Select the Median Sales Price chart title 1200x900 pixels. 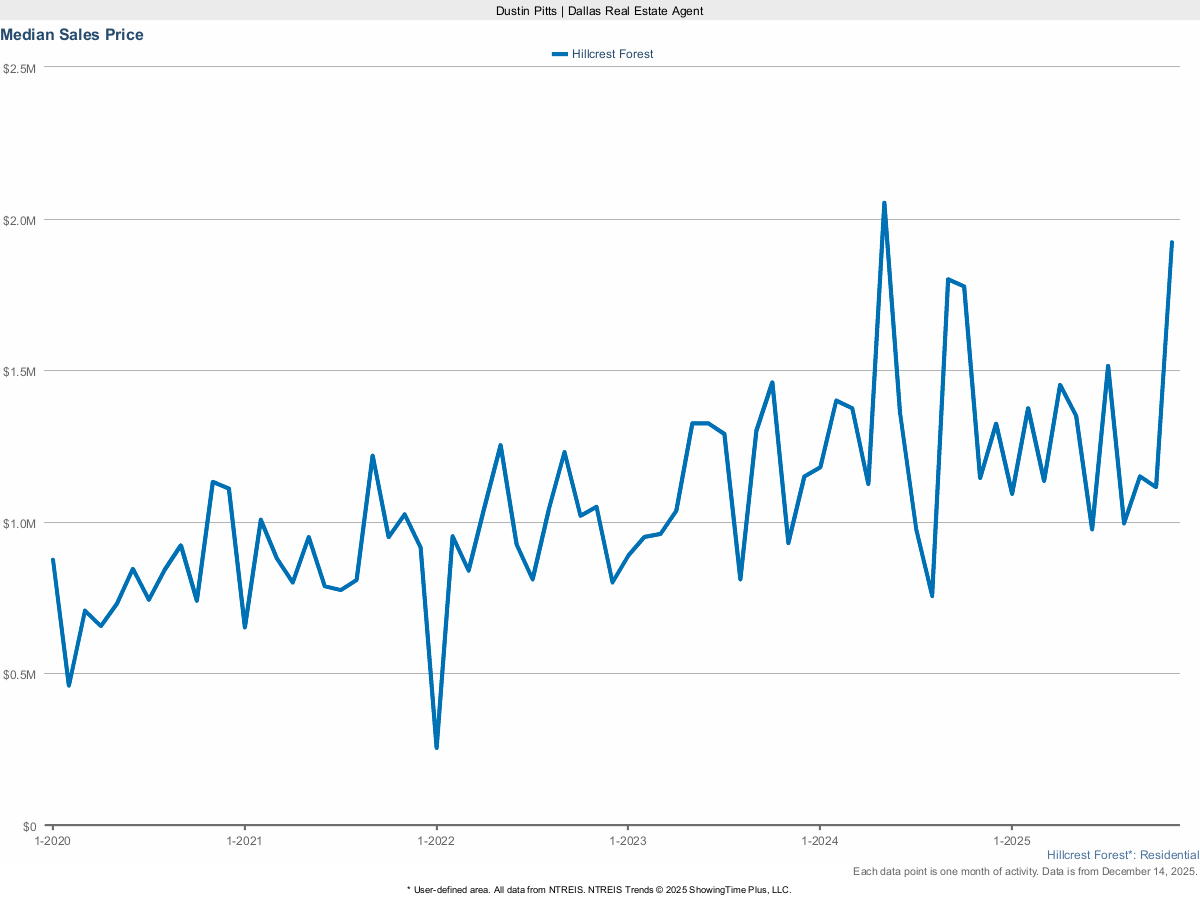pyautogui.click(x=72, y=34)
